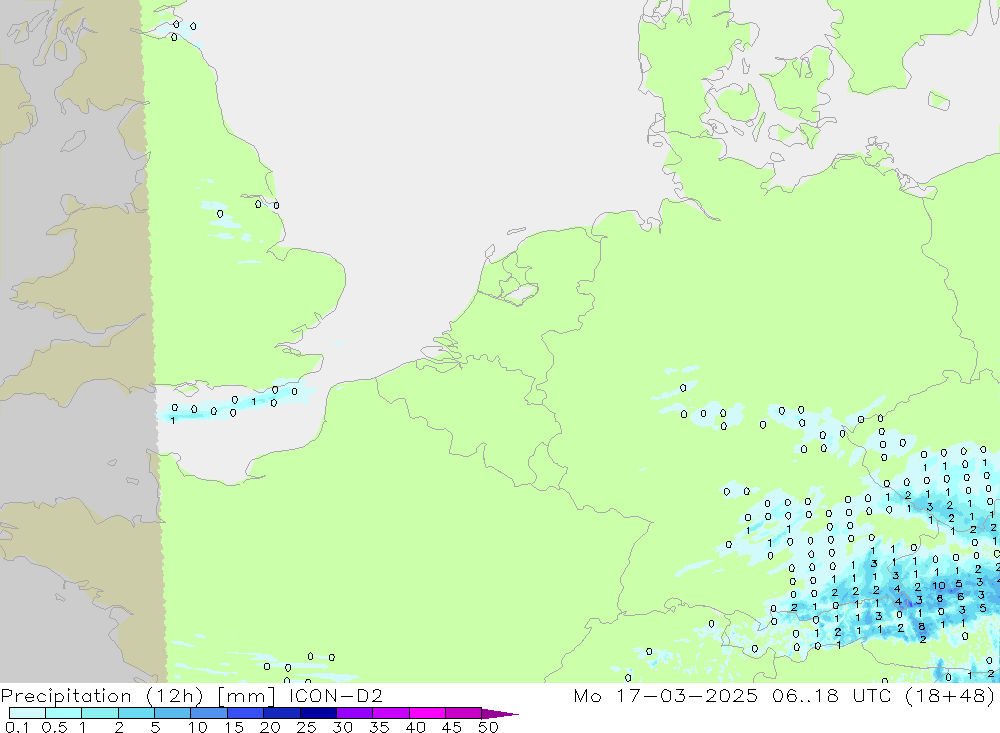
Task: Click the 'Precipitation (12h)' title text
Action: pyautogui.click(x=102, y=696)
